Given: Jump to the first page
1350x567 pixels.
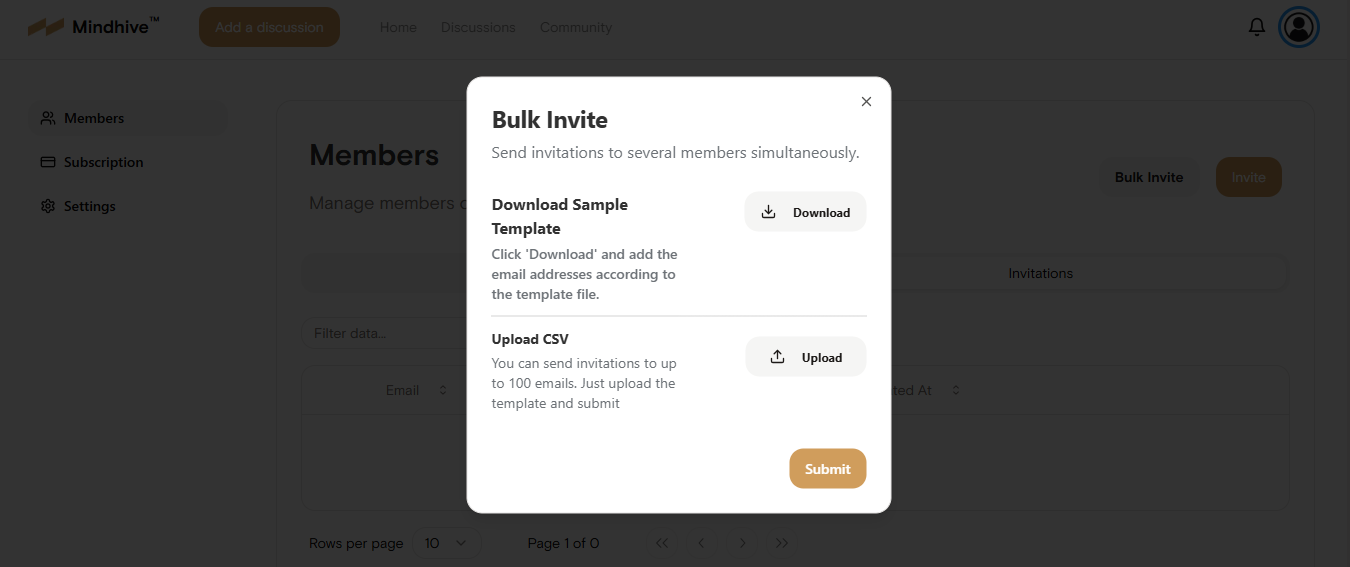Looking at the screenshot, I should (662, 543).
